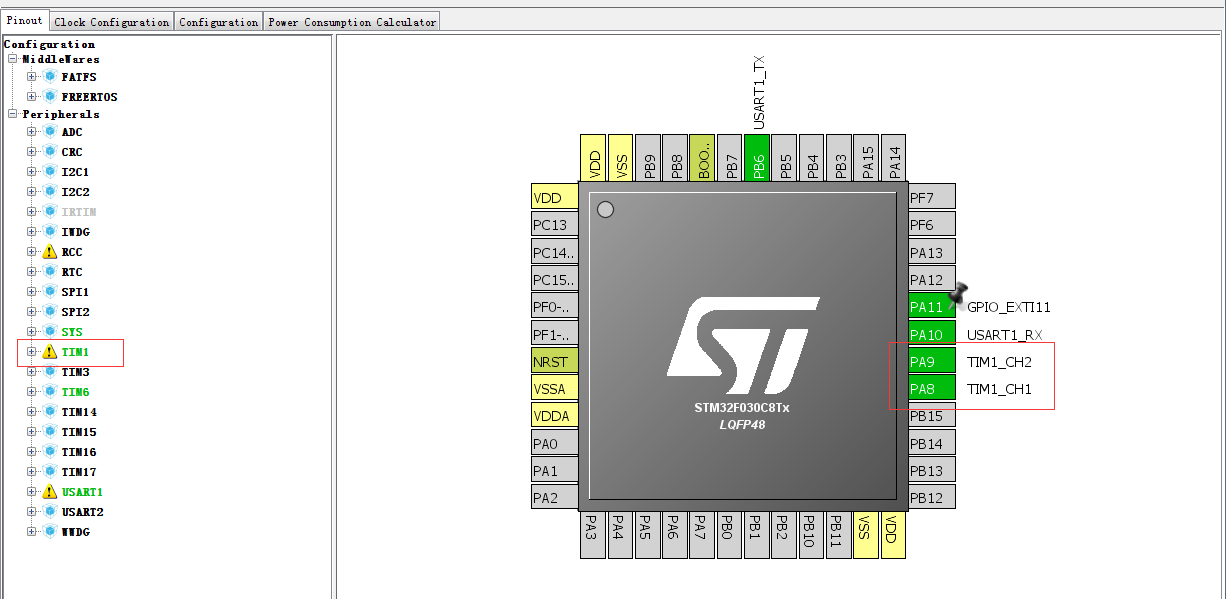Click the ST logo on the chip
Viewport: 1226px width, 599px height.
(743, 343)
